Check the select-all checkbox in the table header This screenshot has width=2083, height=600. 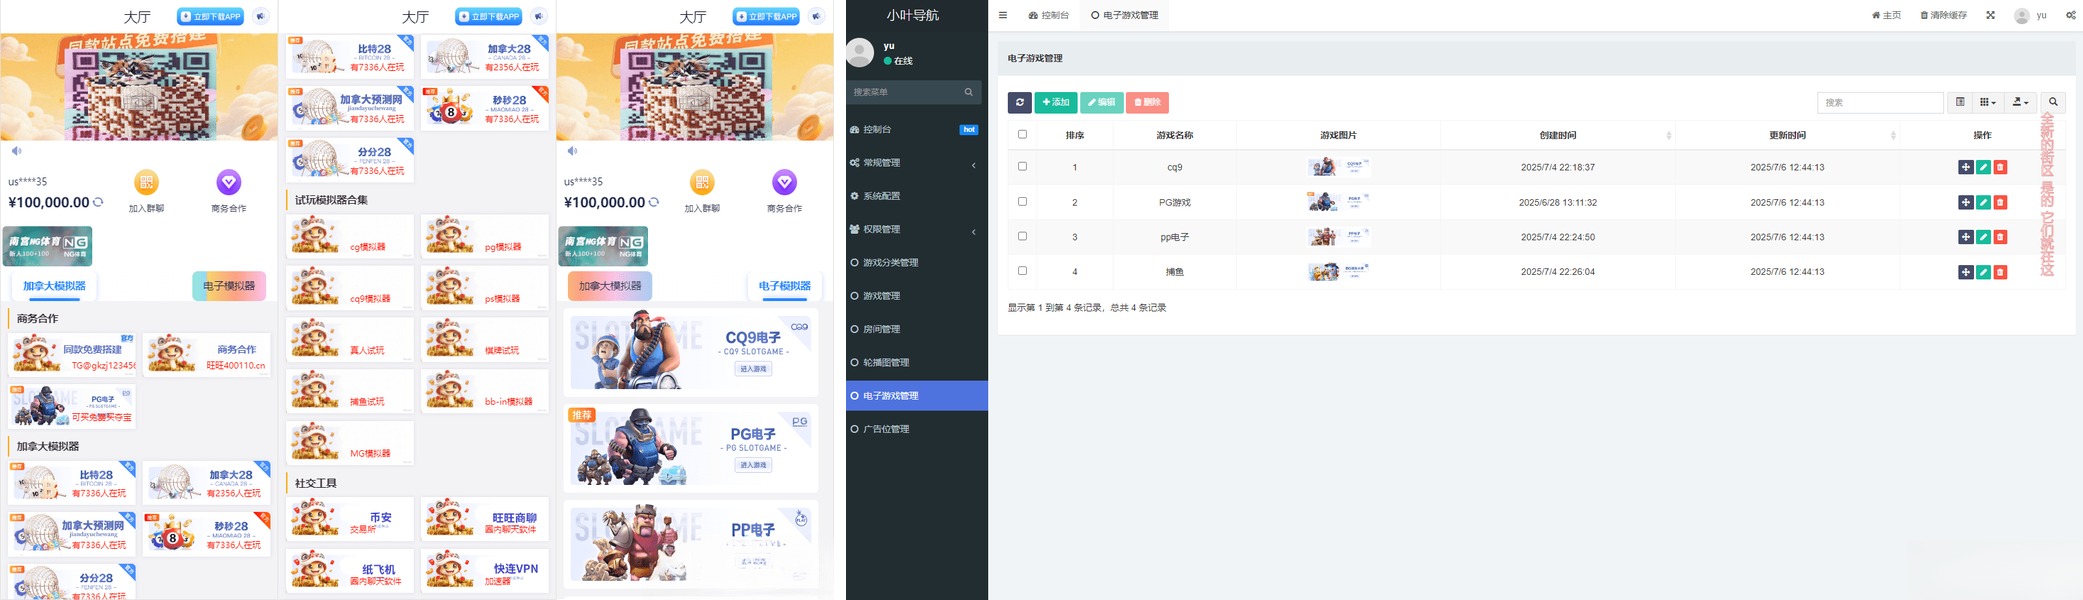pos(1022,134)
